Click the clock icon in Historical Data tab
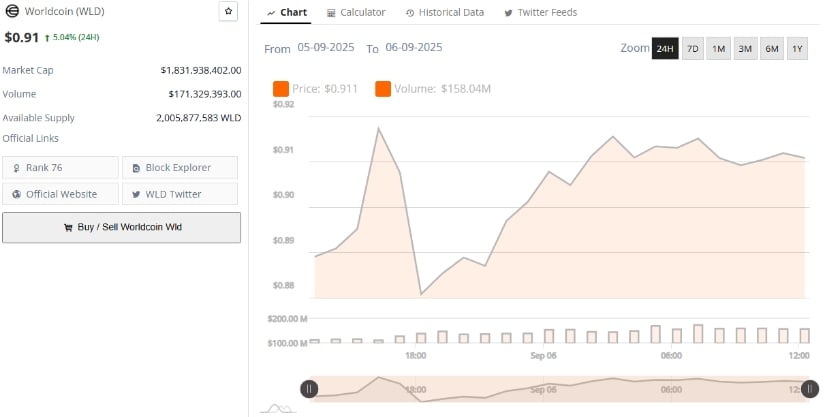Image resolution: width=825 pixels, height=417 pixels. pyautogui.click(x=410, y=13)
